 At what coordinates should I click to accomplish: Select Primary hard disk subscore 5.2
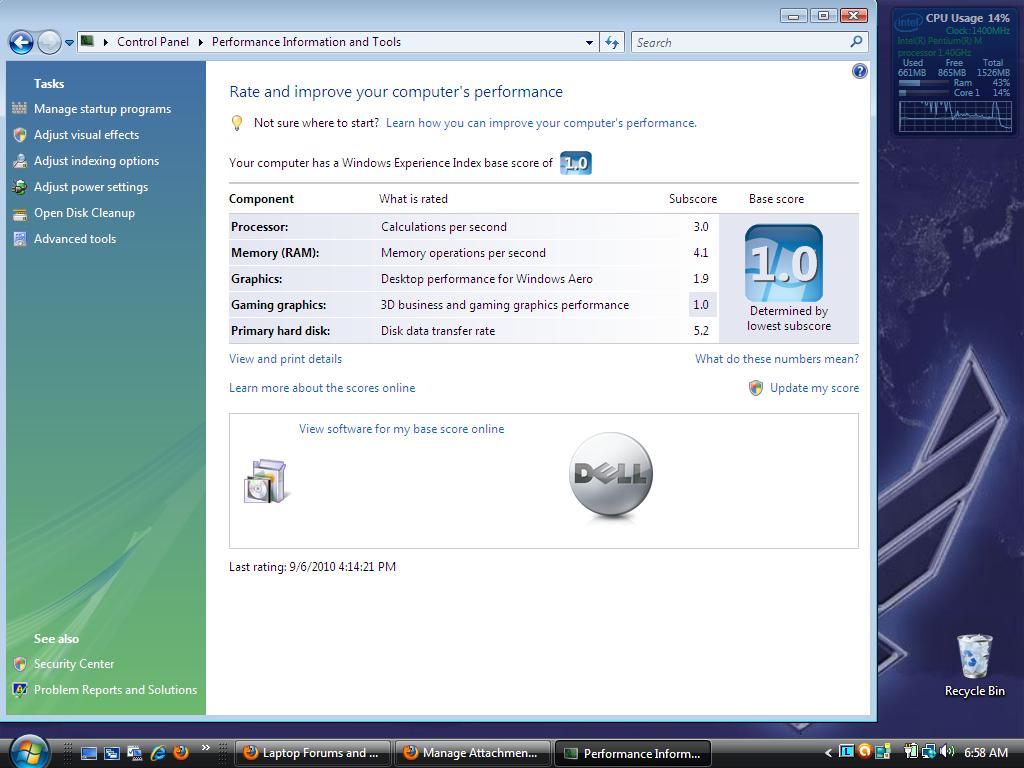tap(701, 331)
